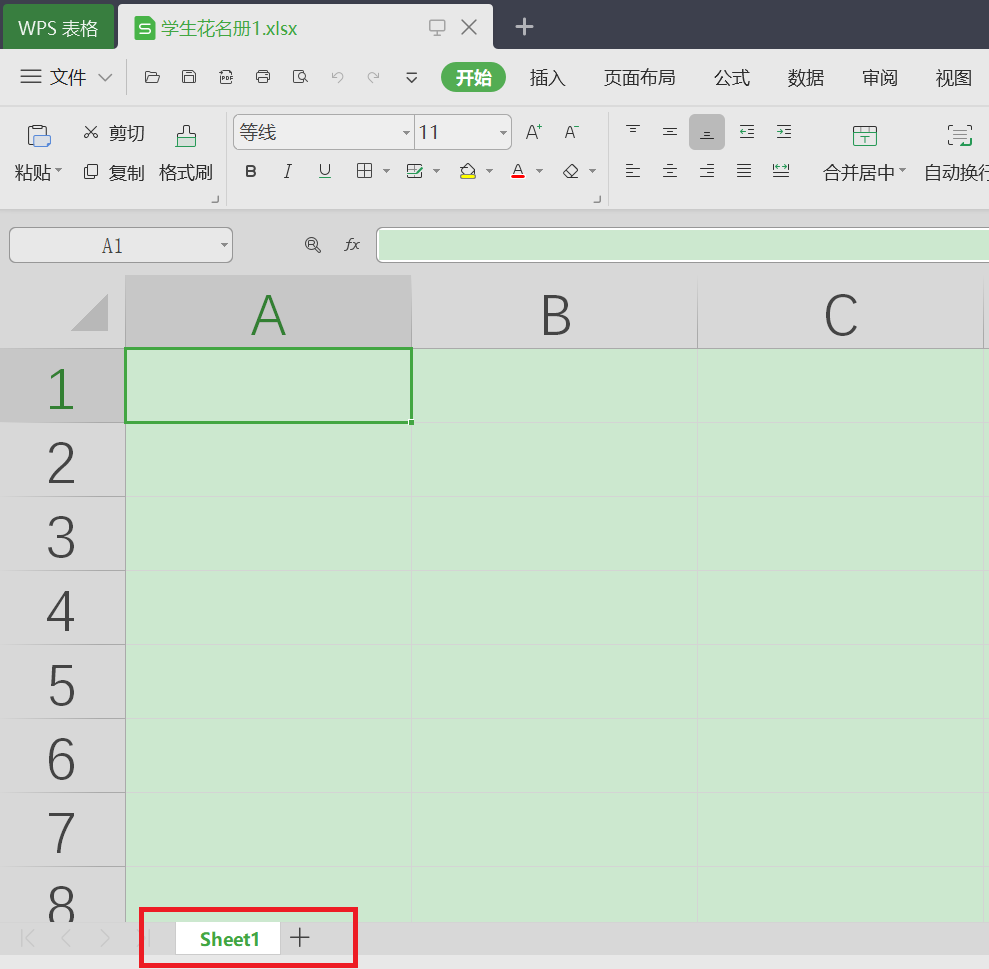Screen dimensions: 989x969
Task: Switch to the 公式 ribbon tab
Action: point(732,78)
